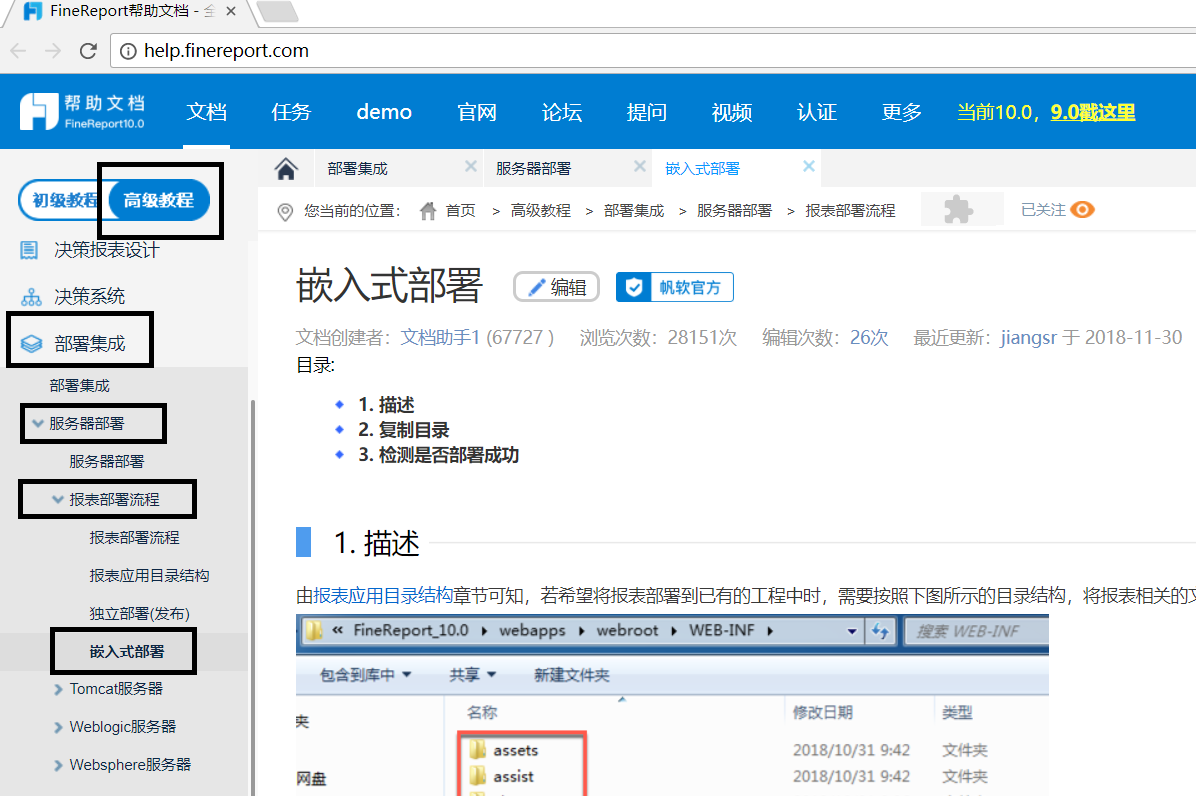Click the browser forward arrow

[53, 51]
